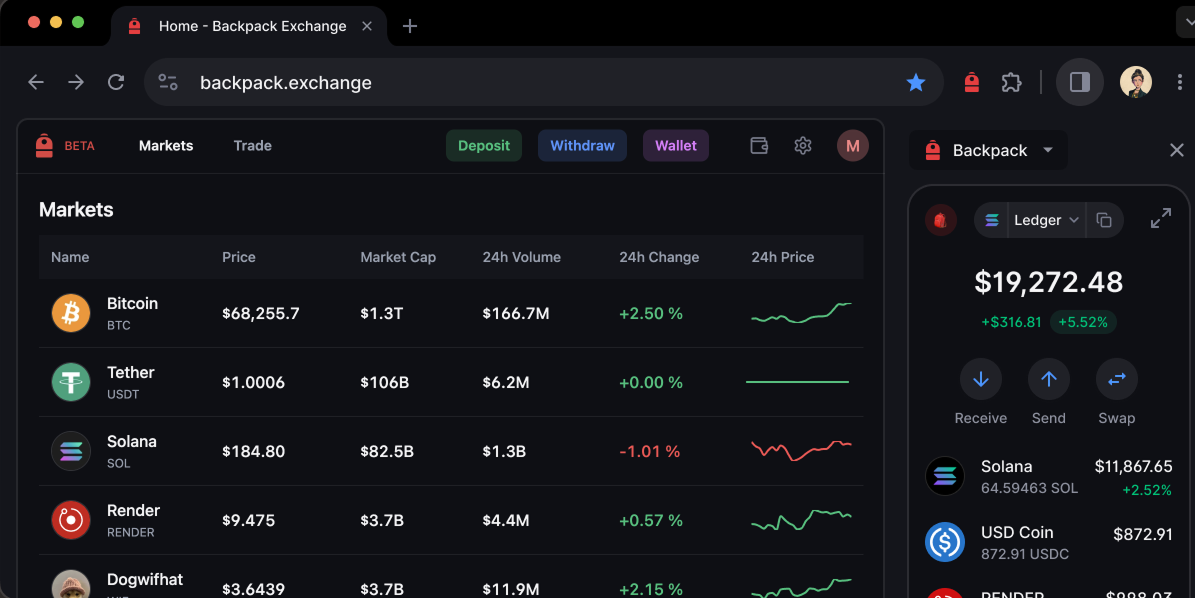Click the browser back arrow
This screenshot has height=598, width=1195.
tap(36, 82)
